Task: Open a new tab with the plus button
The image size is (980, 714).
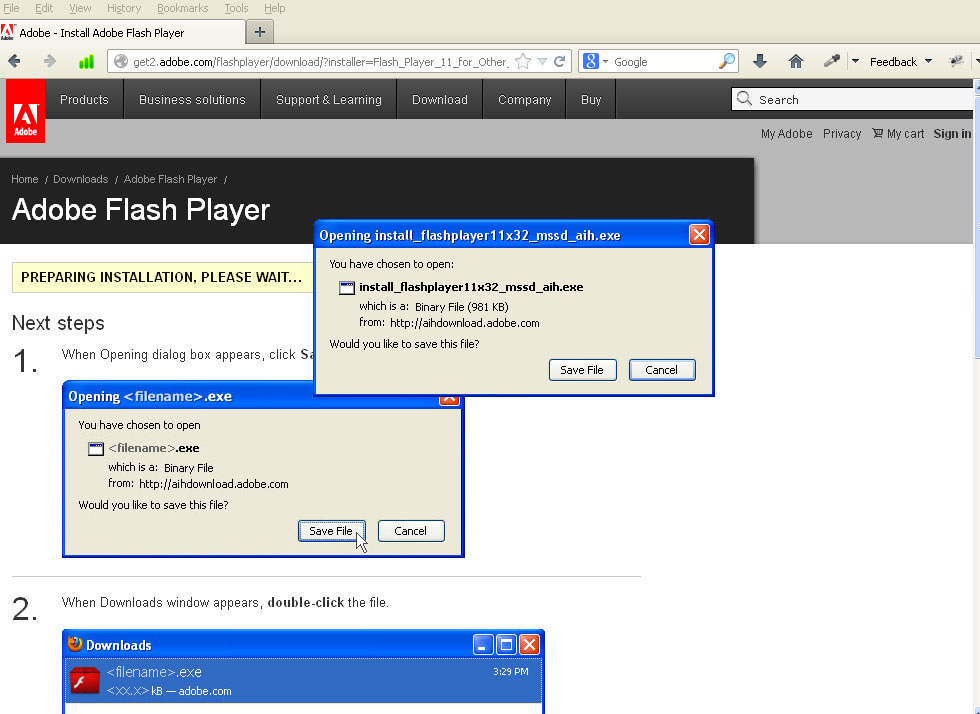Action: tap(260, 32)
